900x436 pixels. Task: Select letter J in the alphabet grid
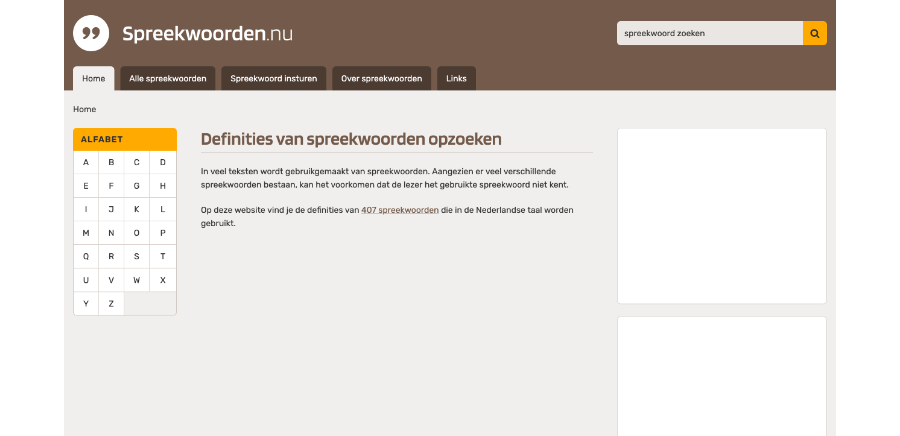pyautogui.click(x=111, y=209)
